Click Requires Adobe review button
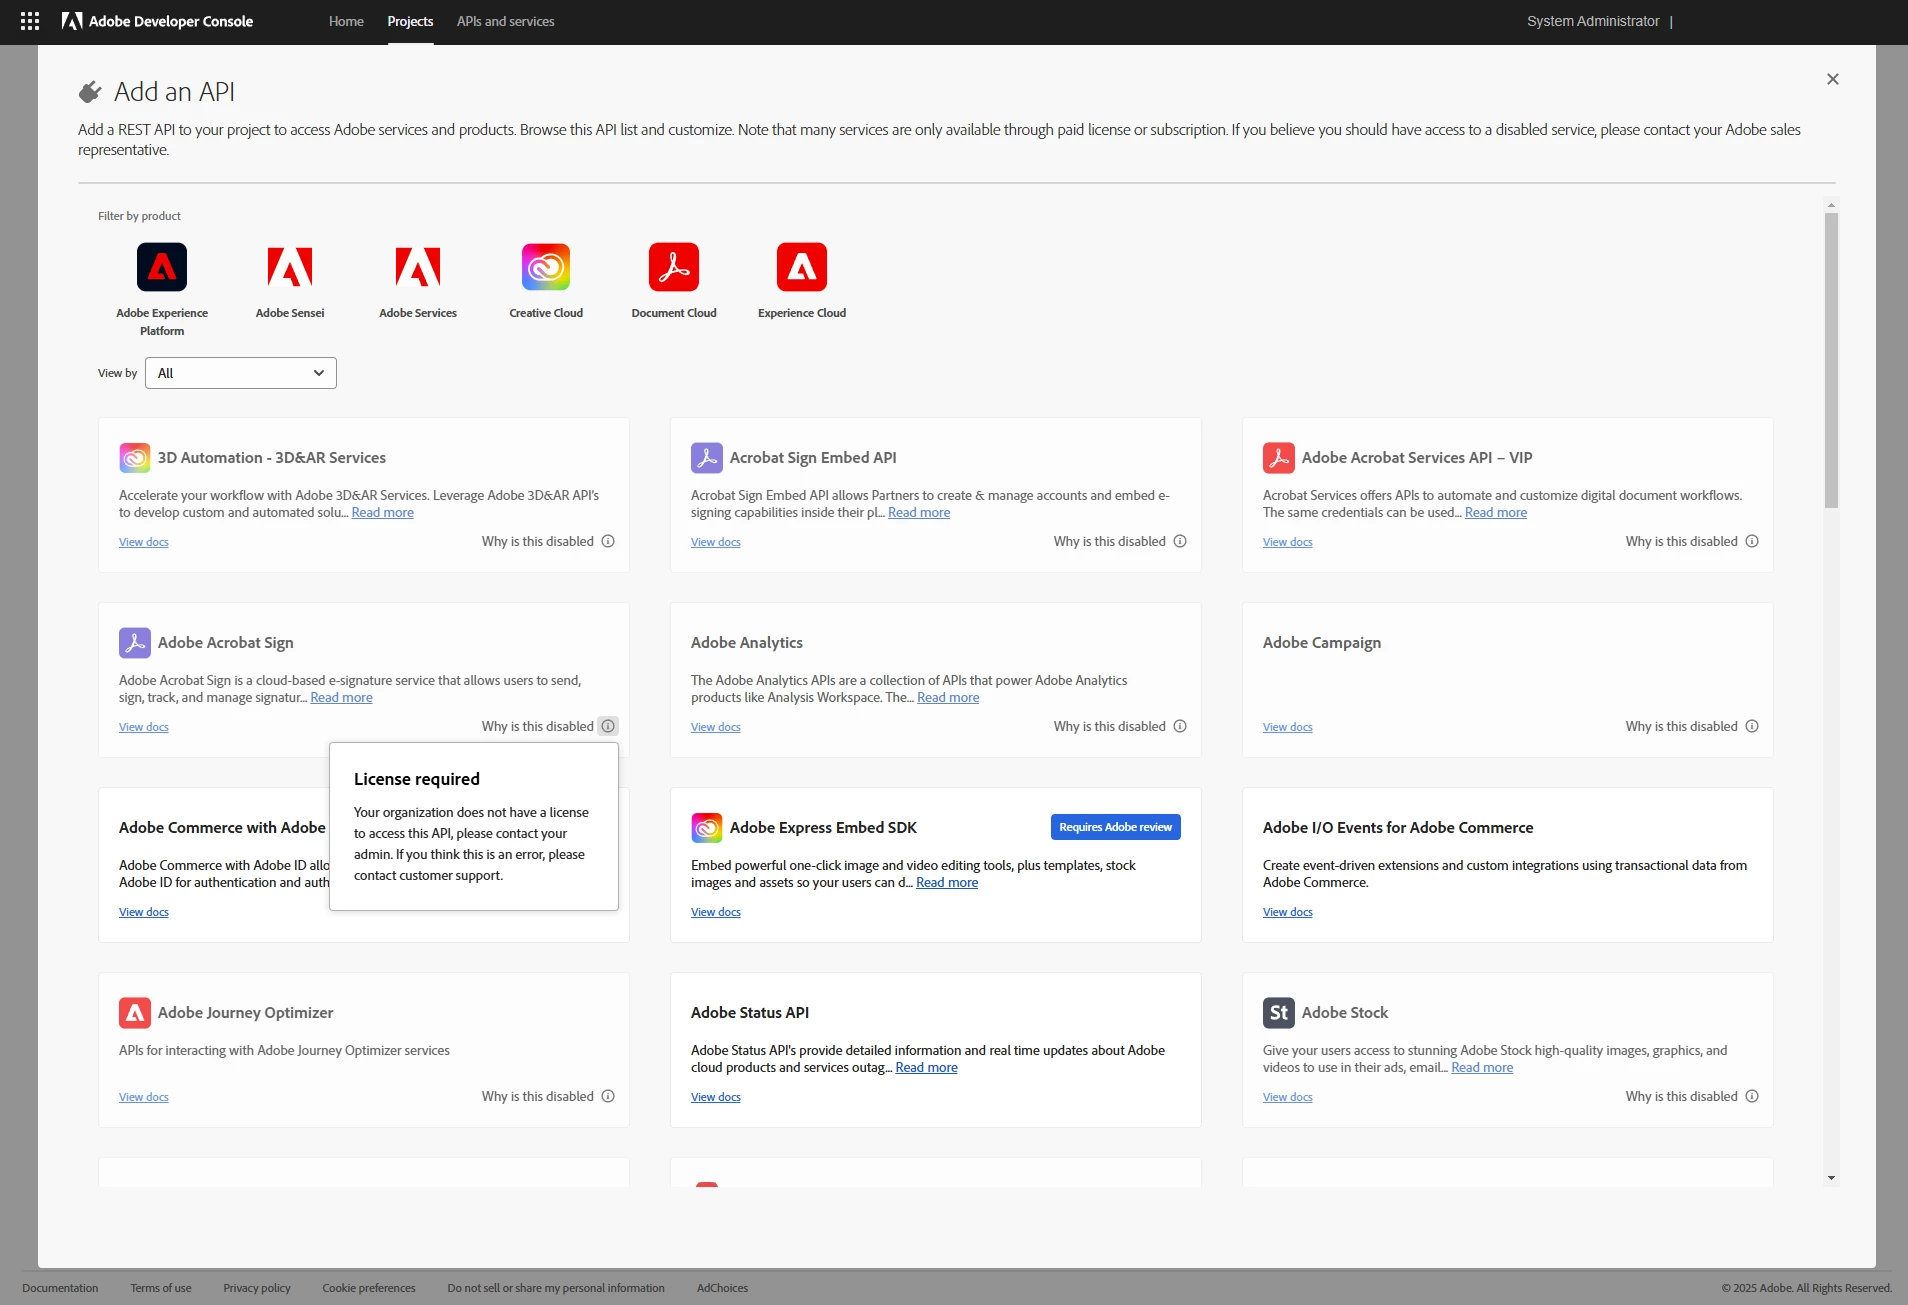The image size is (1908, 1305). pos(1116,827)
